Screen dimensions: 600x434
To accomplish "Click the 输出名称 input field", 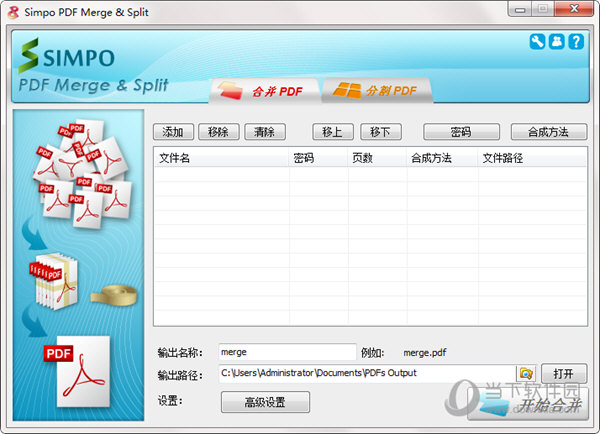I will 287,352.
